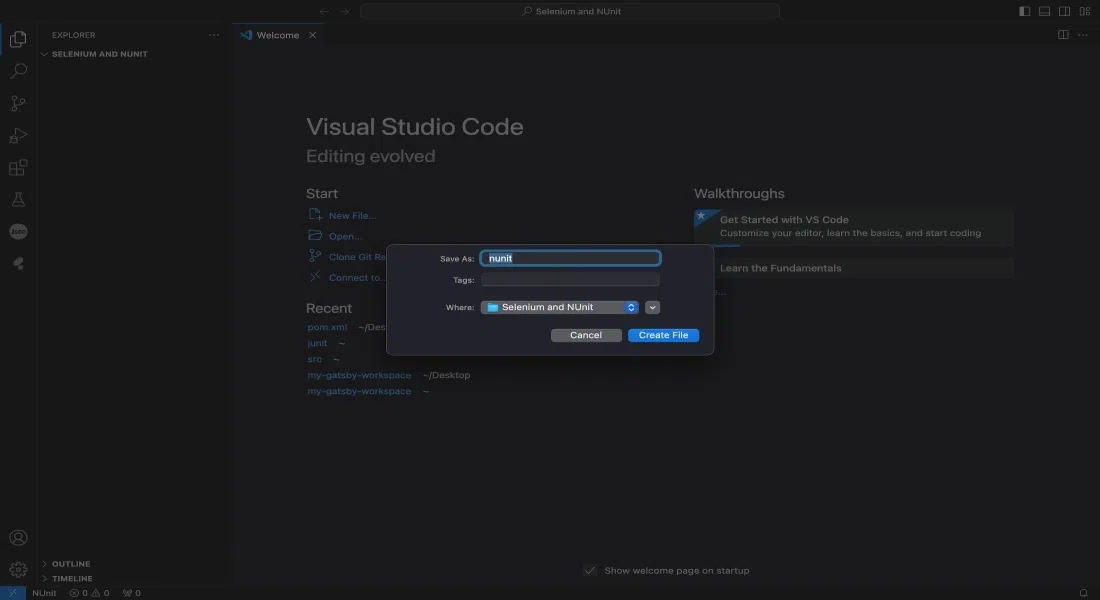Viewport: 1100px width, 600px height.
Task: Open the Manage gear icon
Action: click(x=18, y=569)
